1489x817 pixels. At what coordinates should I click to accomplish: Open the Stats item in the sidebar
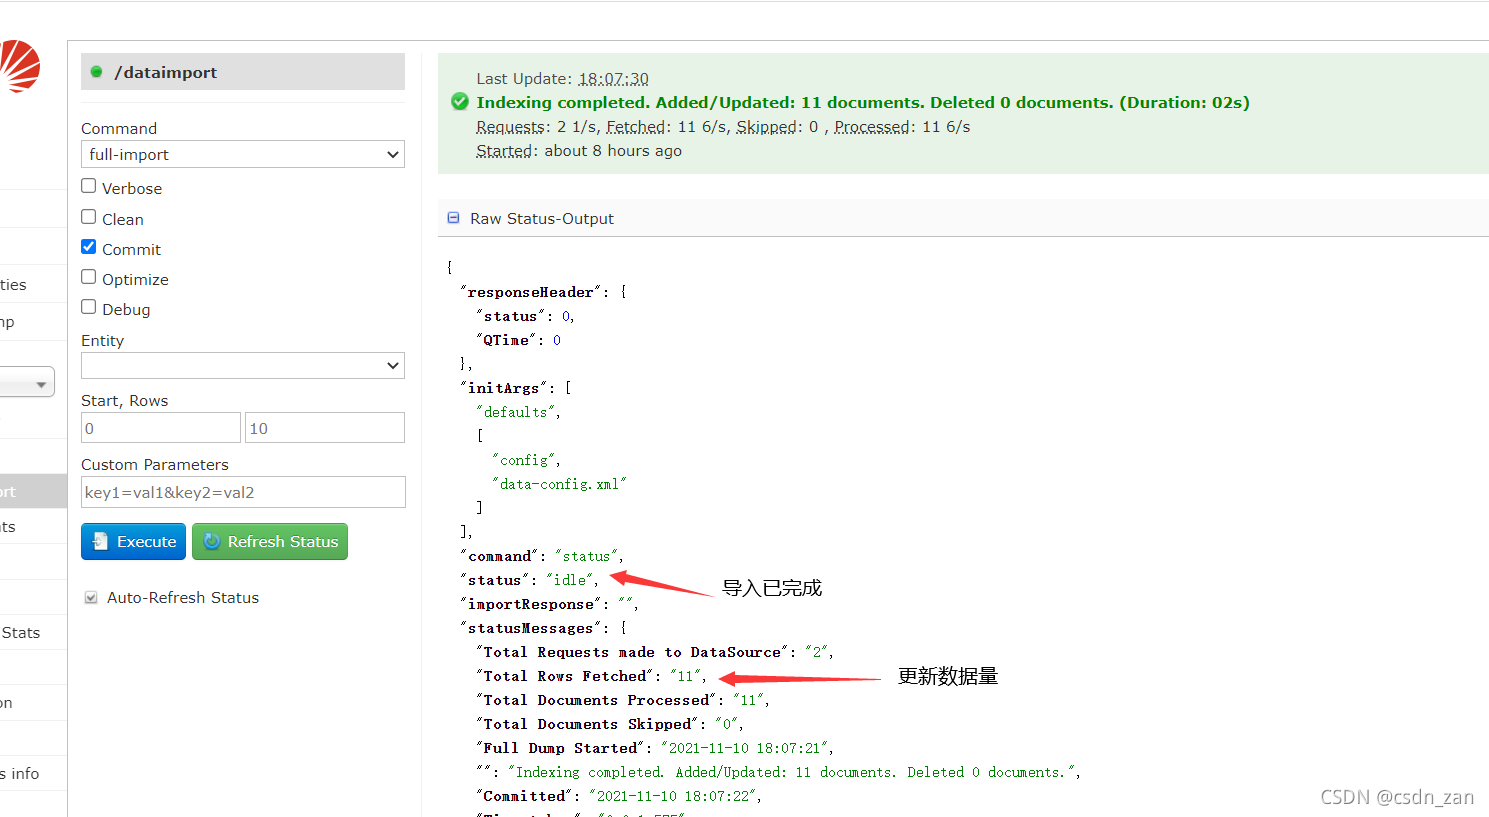[x=21, y=633]
